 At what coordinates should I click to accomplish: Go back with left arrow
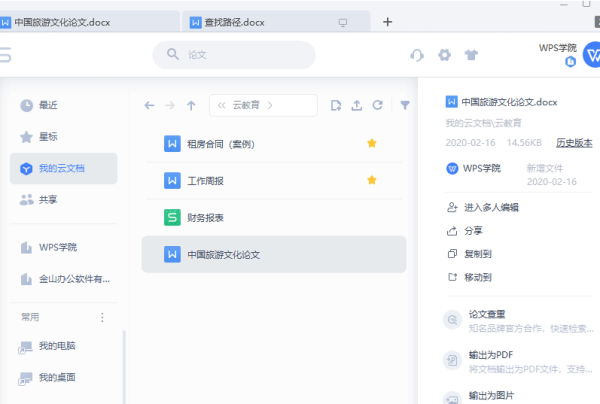pos(149,105)
